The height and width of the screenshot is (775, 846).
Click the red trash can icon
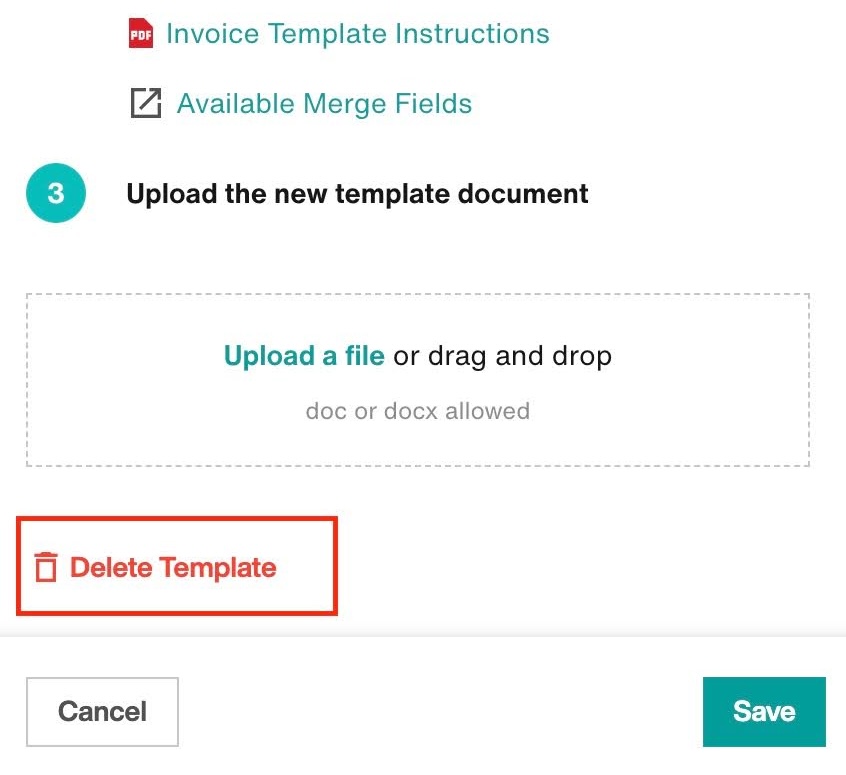click(46, 567)
